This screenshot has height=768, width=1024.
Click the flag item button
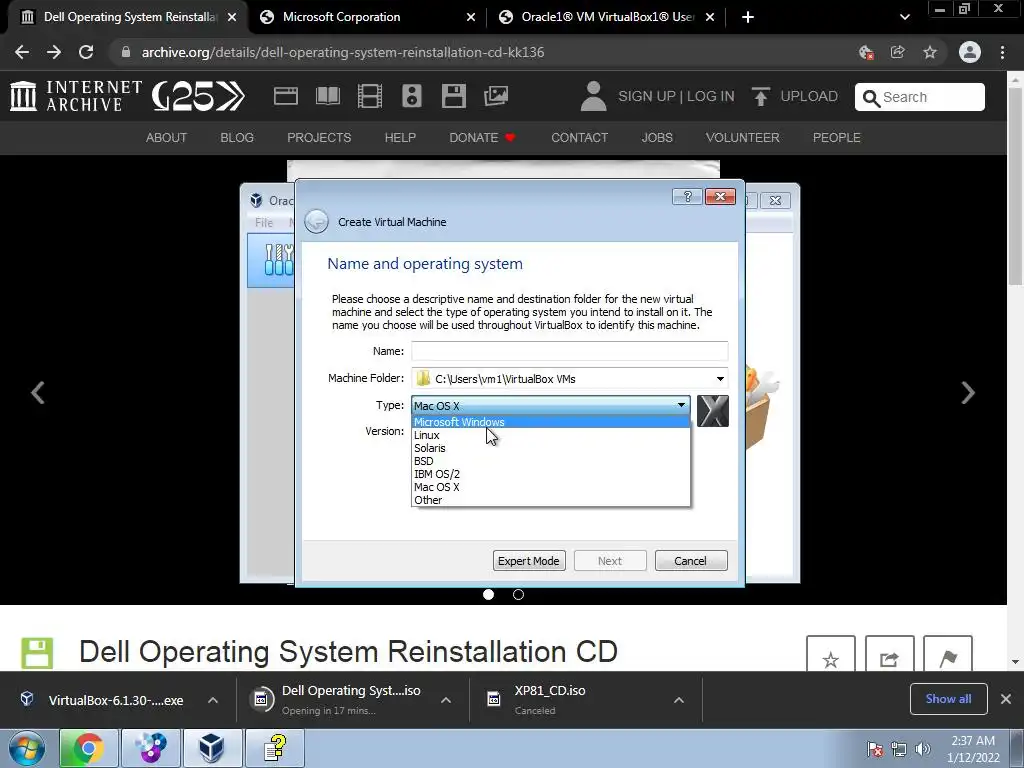click(948, 655)
